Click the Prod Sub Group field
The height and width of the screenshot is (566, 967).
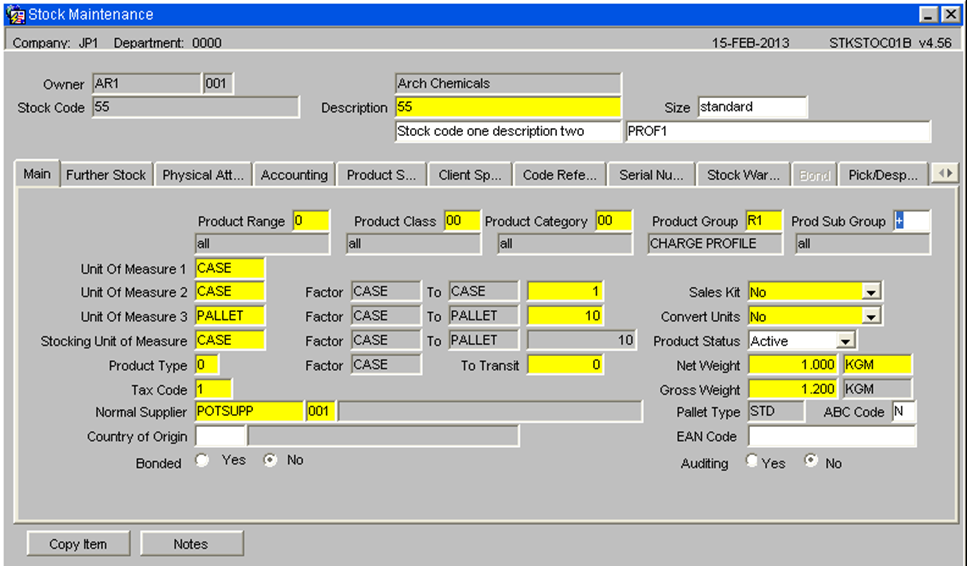pyautogui.click(x=912, y=221)
